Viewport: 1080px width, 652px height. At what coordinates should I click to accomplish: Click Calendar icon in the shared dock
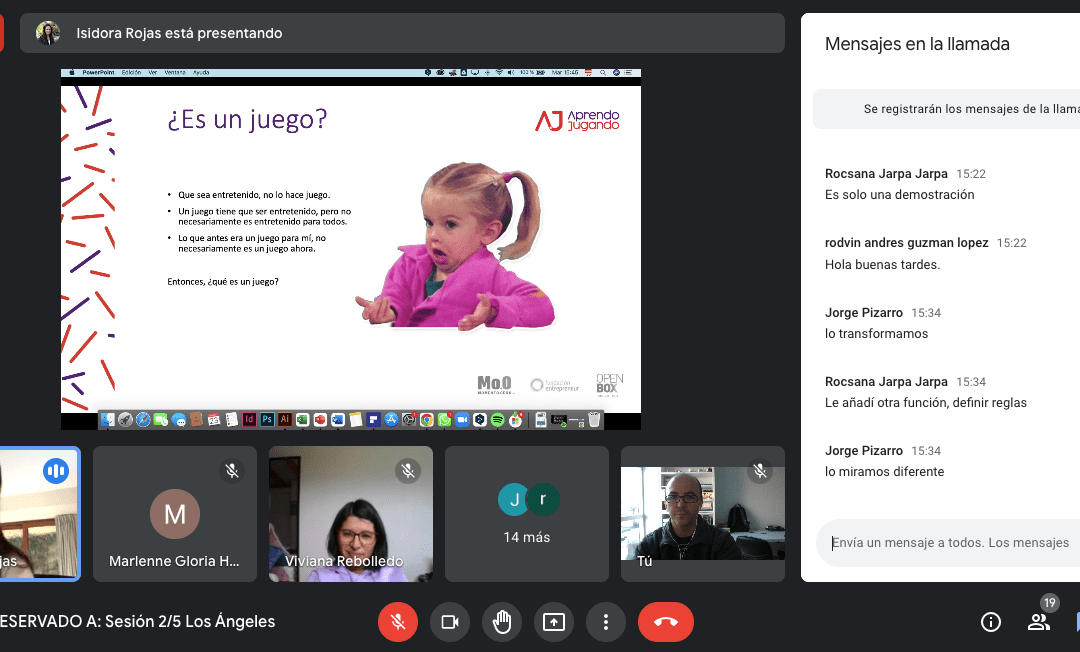(214, 419)
